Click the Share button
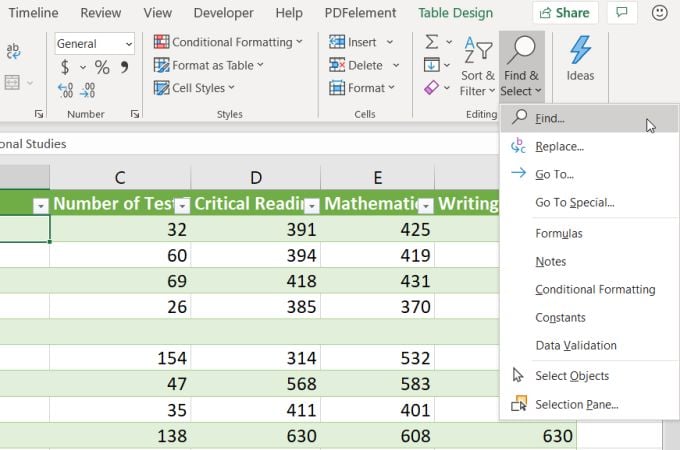Image resolution: width=680 pixels, height=450 pixels. coord(565,13)
